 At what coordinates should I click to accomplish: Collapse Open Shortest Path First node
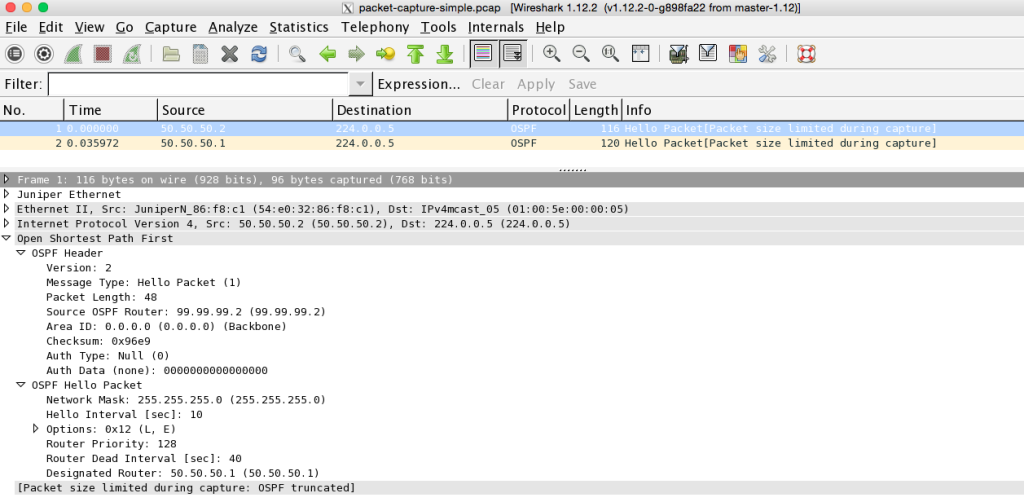7,238
